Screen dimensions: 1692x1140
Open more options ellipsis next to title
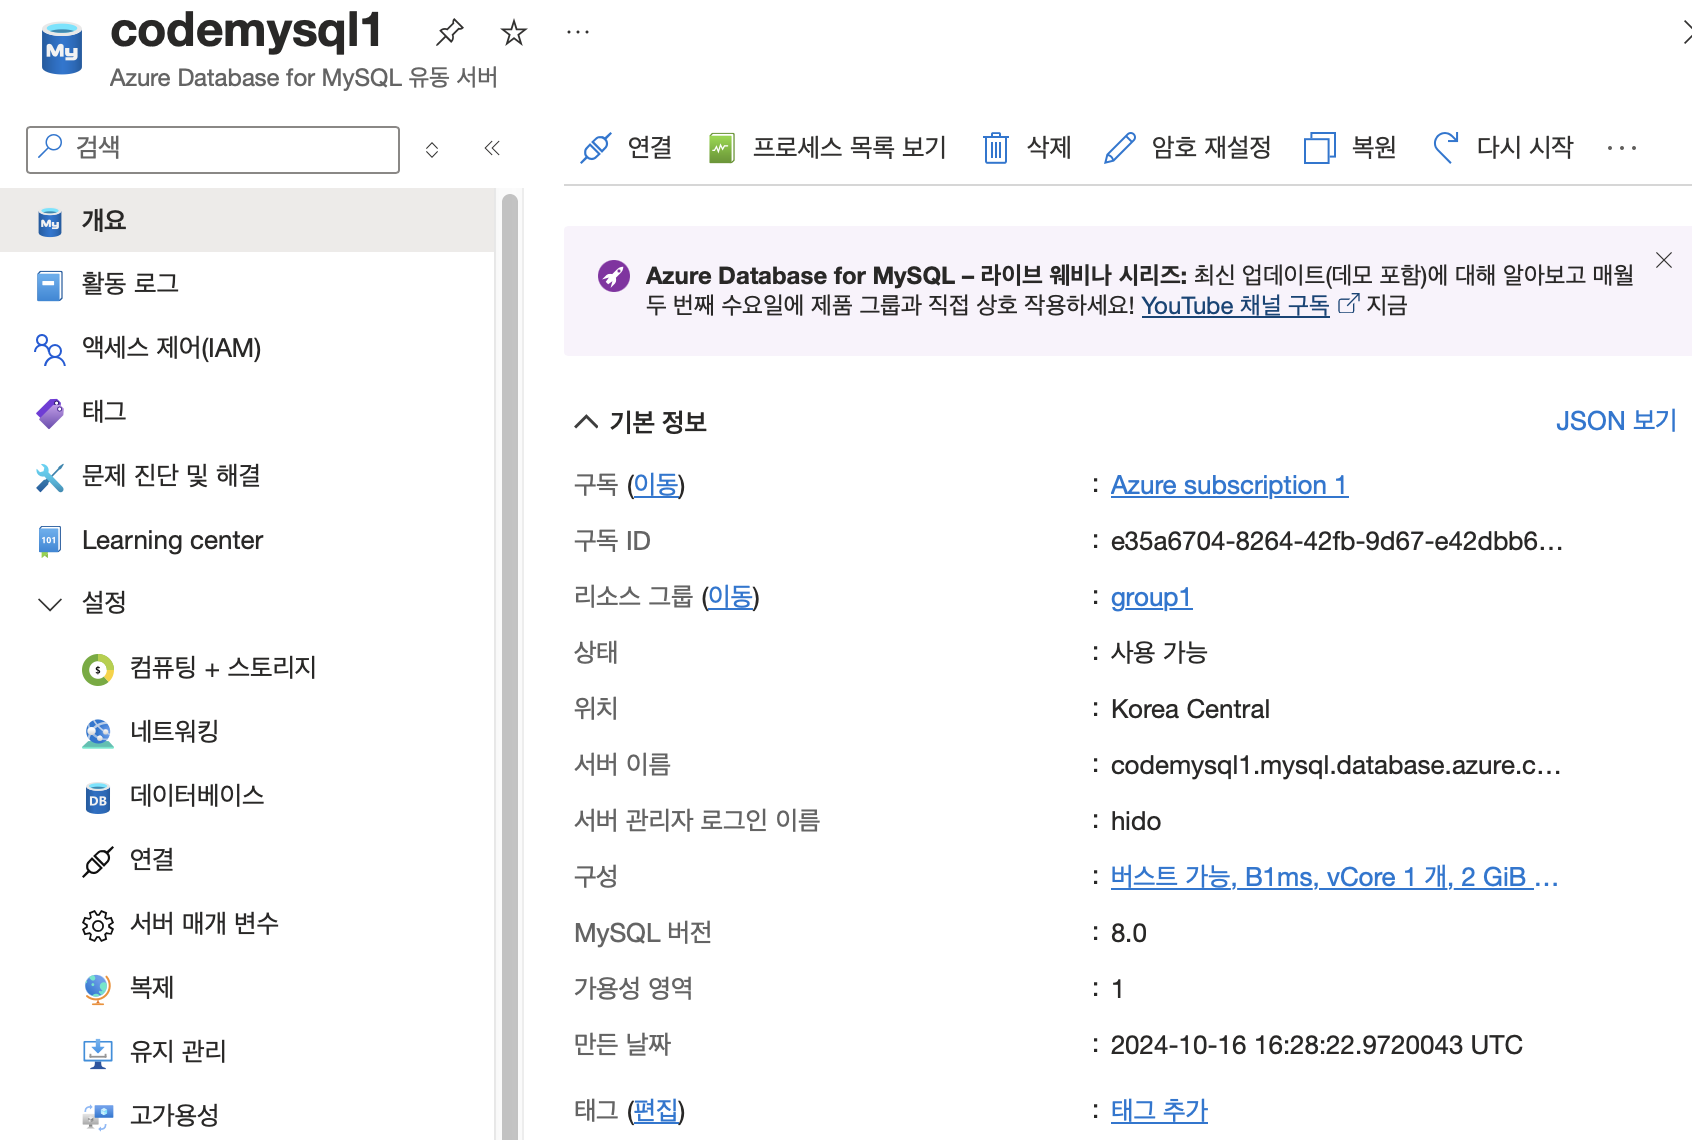[578, 32]
